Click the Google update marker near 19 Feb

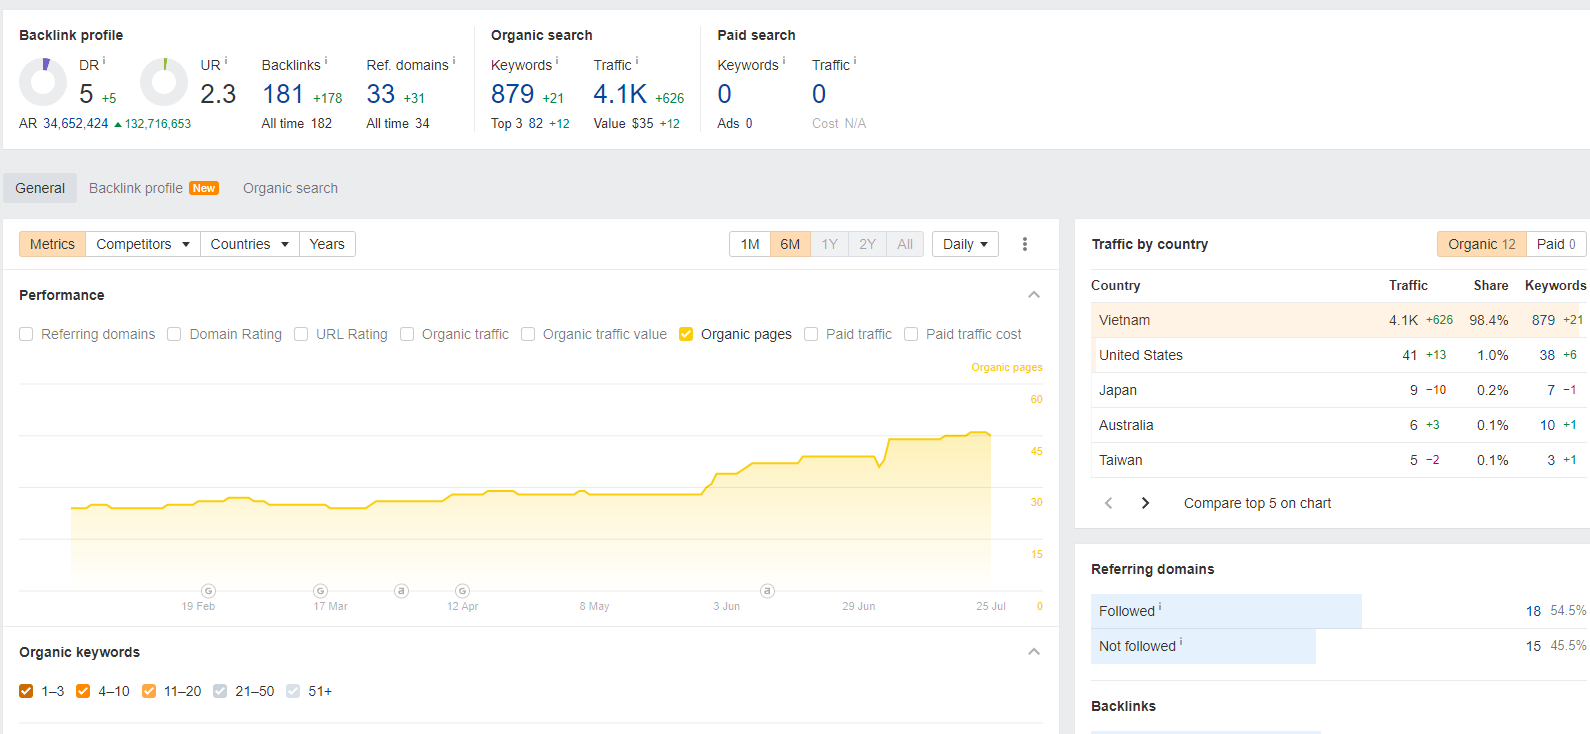click(208, 591)
